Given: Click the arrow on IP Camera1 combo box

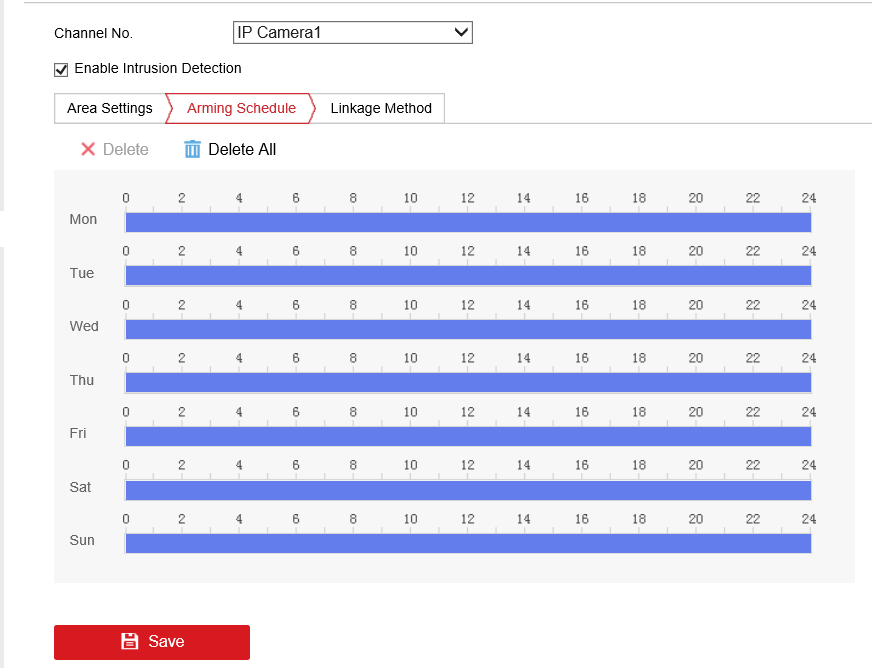Looking at the screenshot, I should (x=461, y=32).
